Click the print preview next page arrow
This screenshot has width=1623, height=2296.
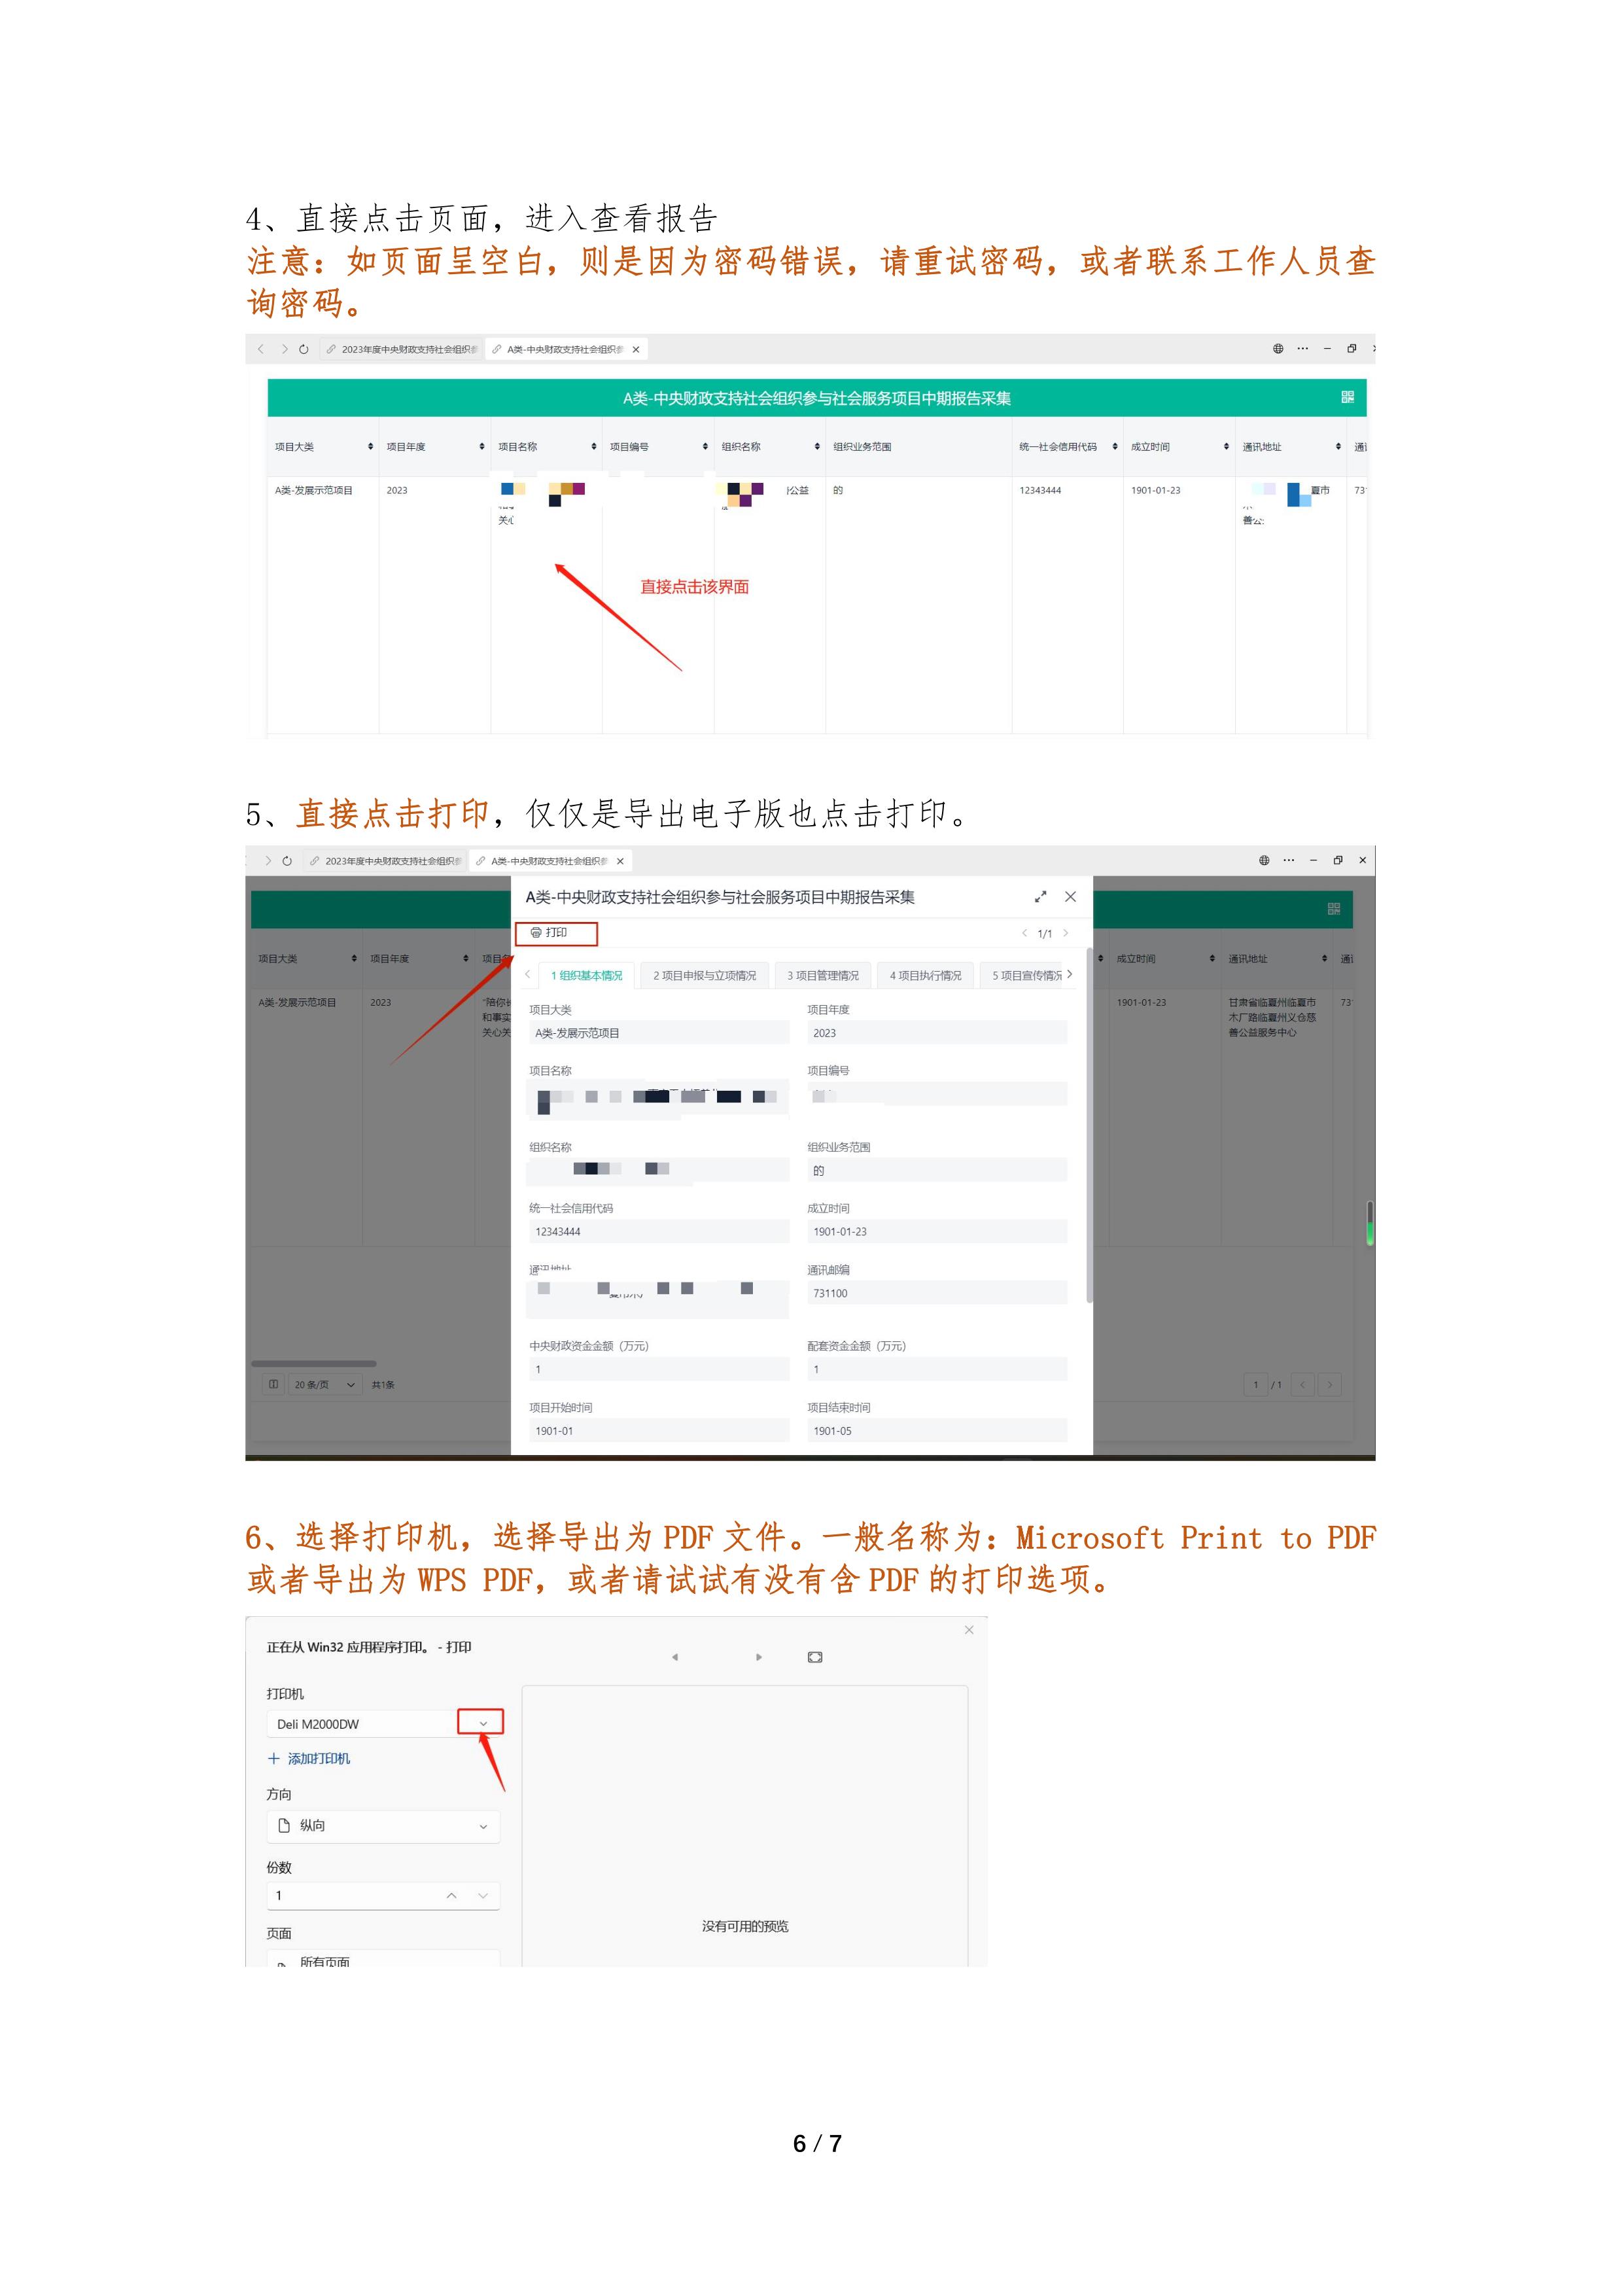tap(759, 1657)
